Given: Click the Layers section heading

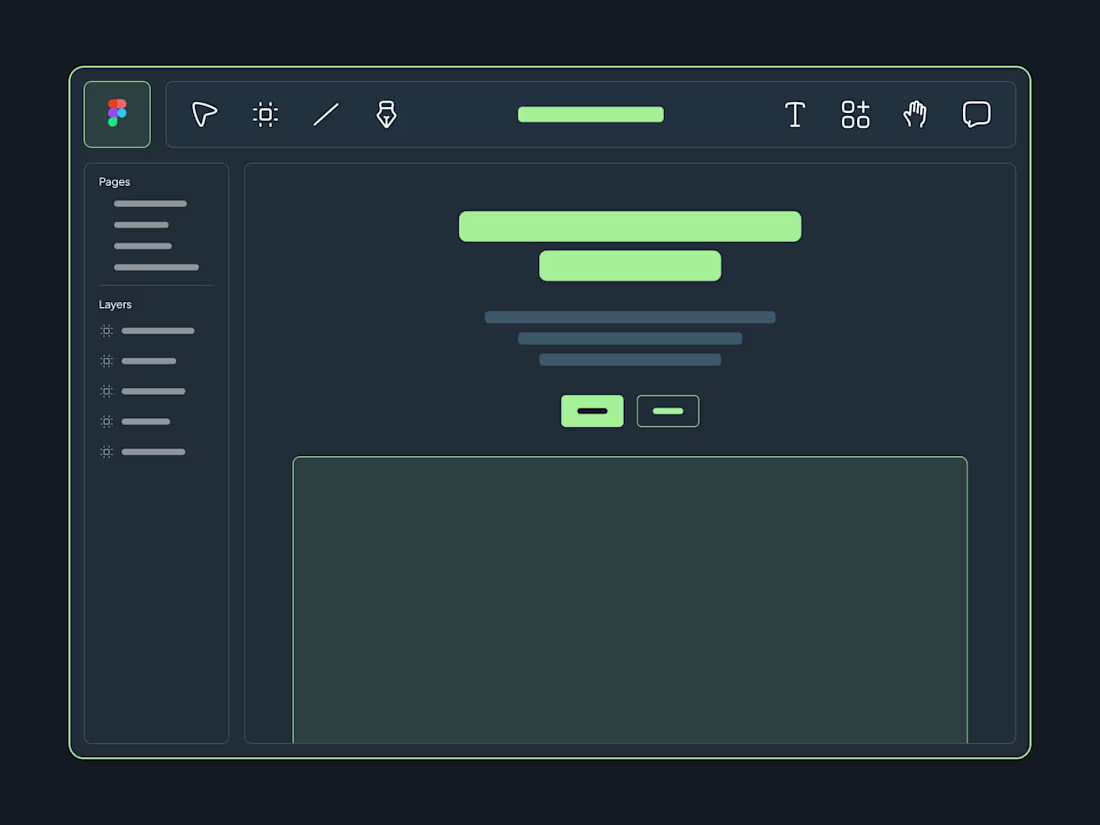Looking at the screenshot, I should (115, 304).
